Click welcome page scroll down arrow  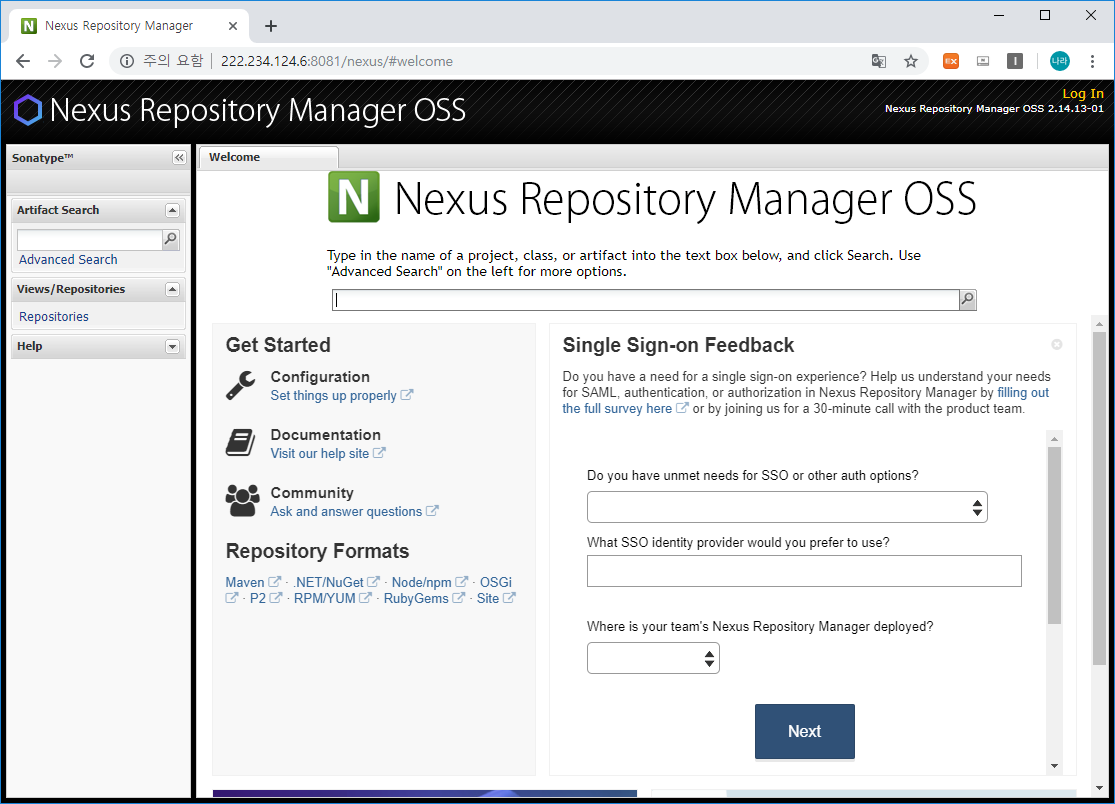(x=1099, y=788)
